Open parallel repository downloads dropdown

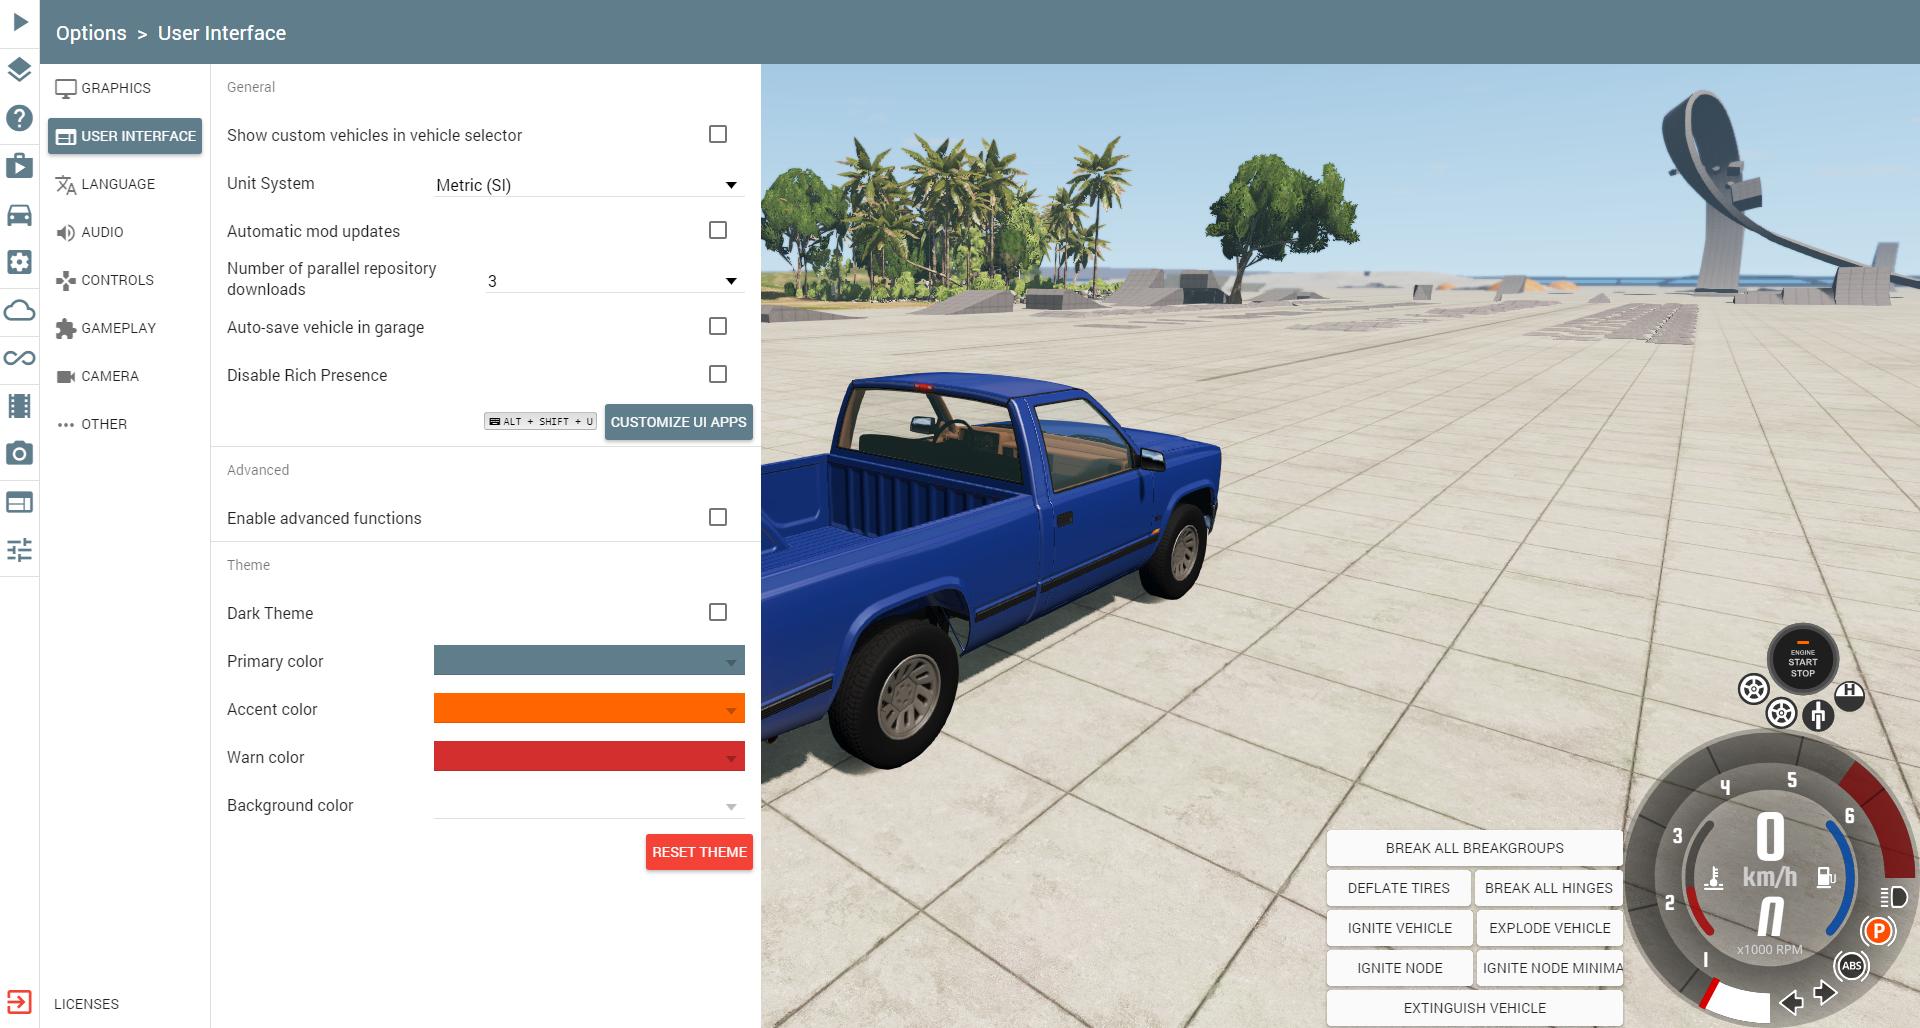click(x=614, y=281)
